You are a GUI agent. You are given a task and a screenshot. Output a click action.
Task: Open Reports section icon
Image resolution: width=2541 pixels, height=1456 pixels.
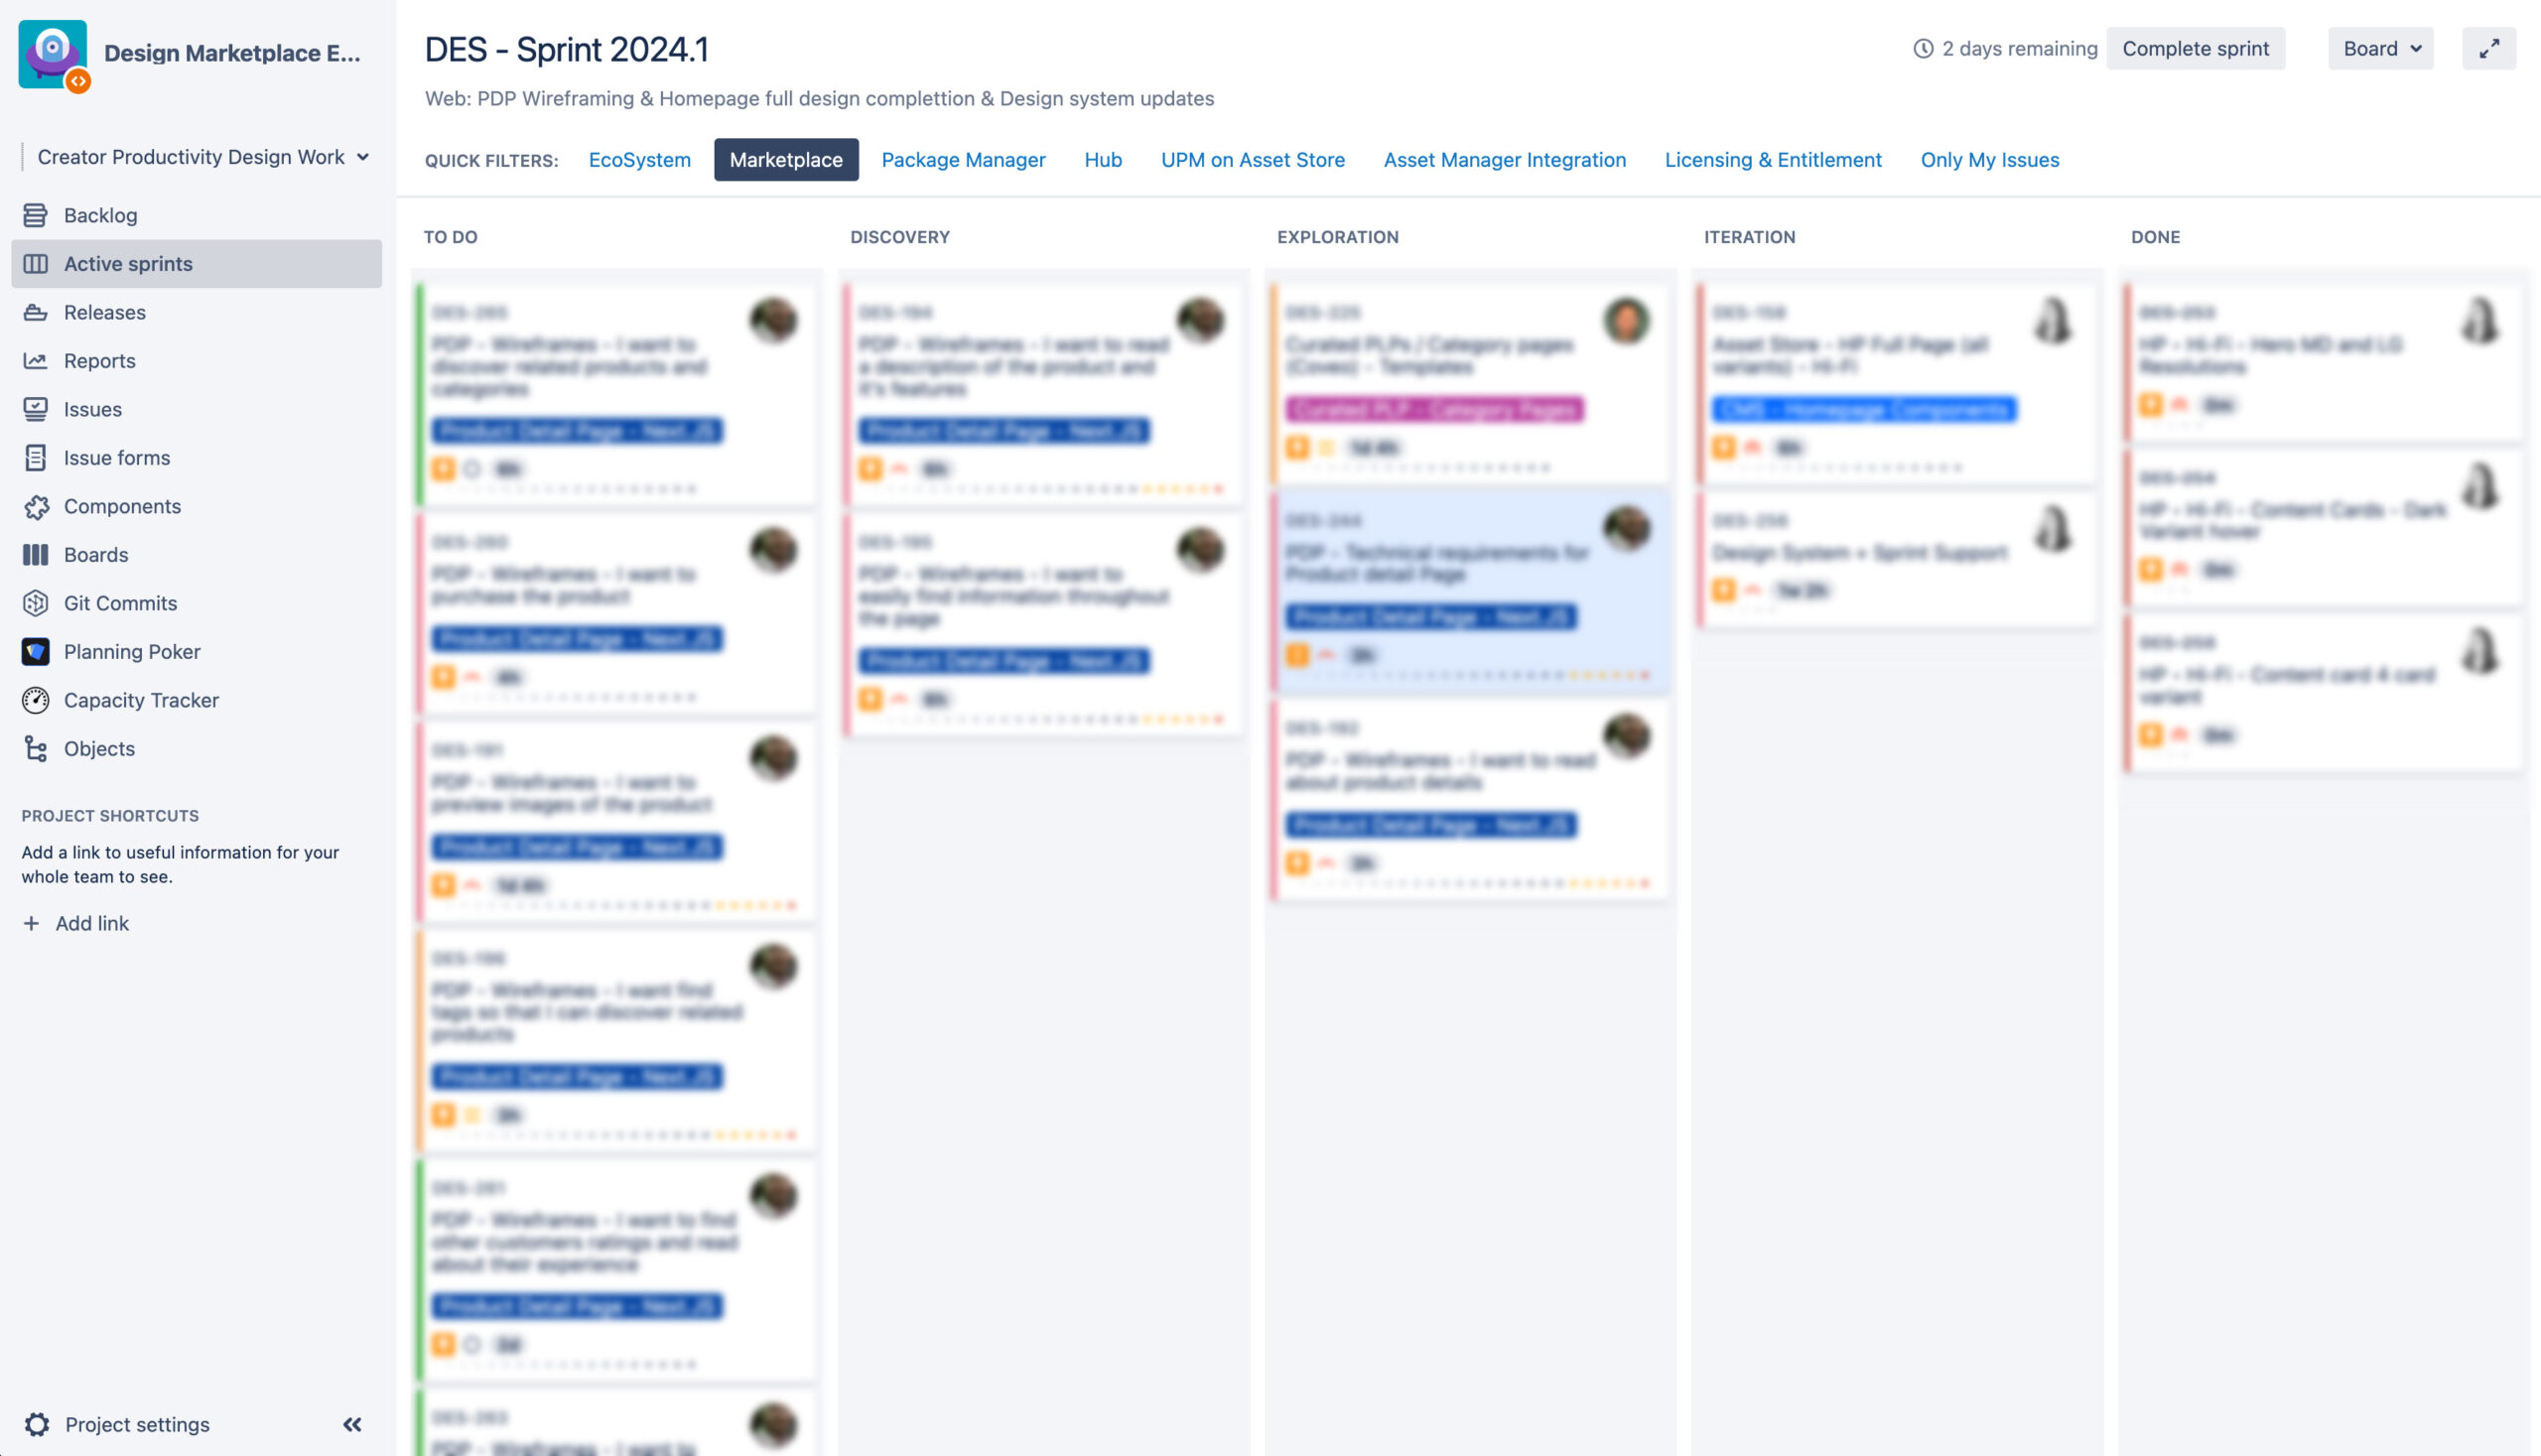33,359
